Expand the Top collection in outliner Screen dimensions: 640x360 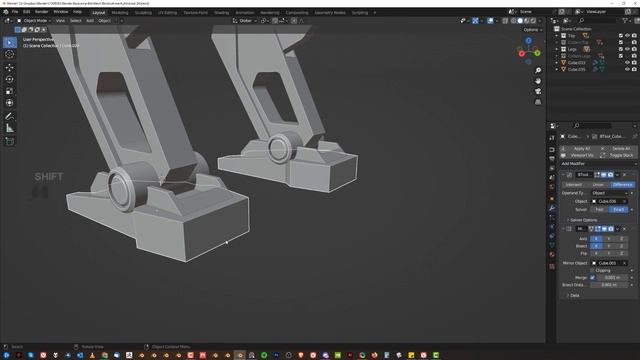tap(557, 36)
